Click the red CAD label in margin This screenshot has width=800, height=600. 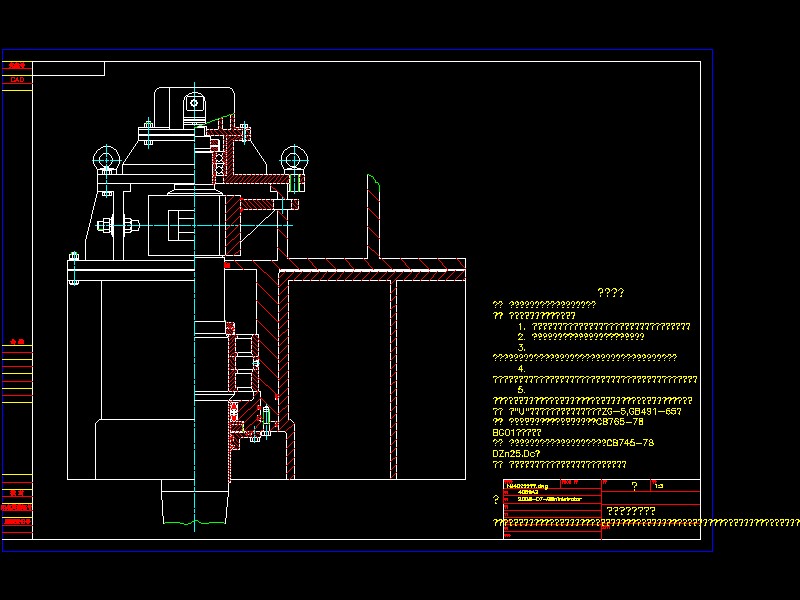point(17,79)
